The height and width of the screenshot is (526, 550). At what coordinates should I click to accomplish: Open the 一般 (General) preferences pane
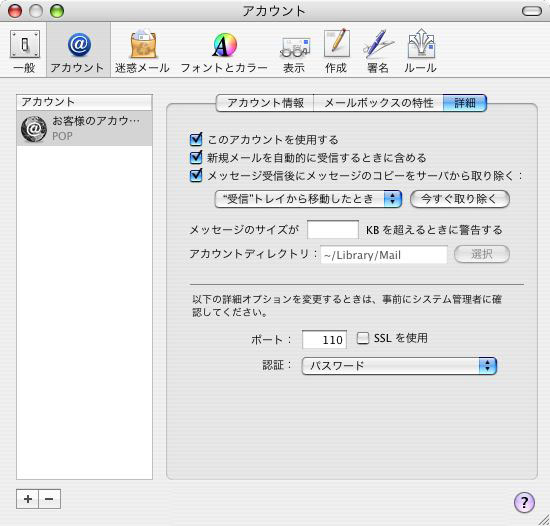[x=24, y=51]
